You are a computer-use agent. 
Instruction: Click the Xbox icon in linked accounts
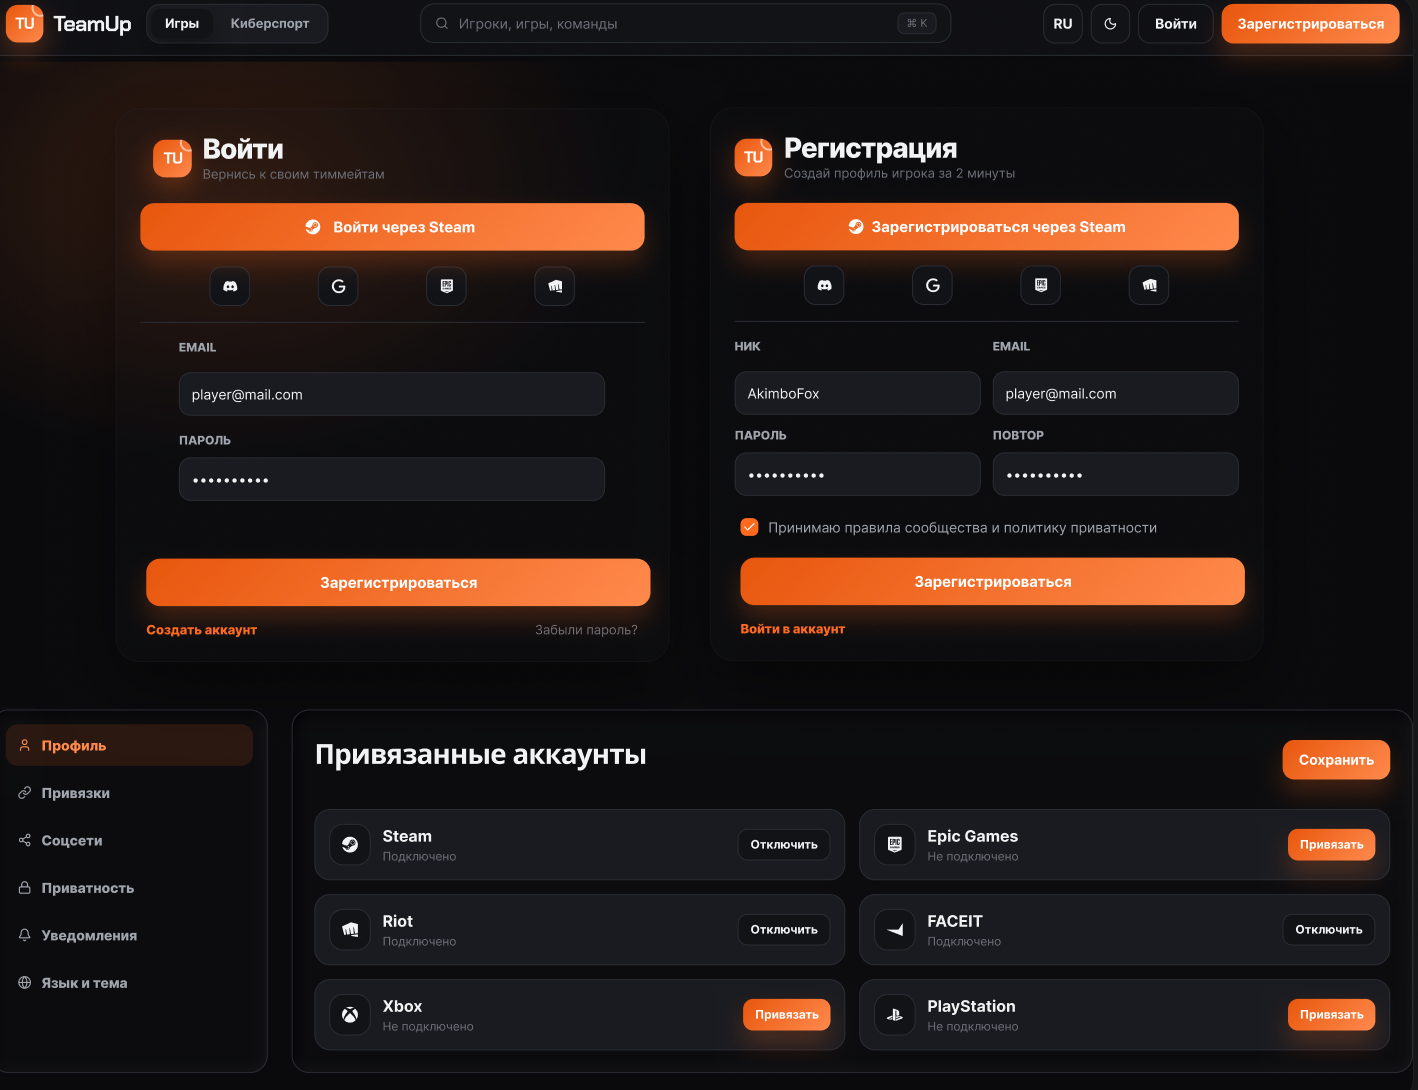click(x=350, y=1015)
